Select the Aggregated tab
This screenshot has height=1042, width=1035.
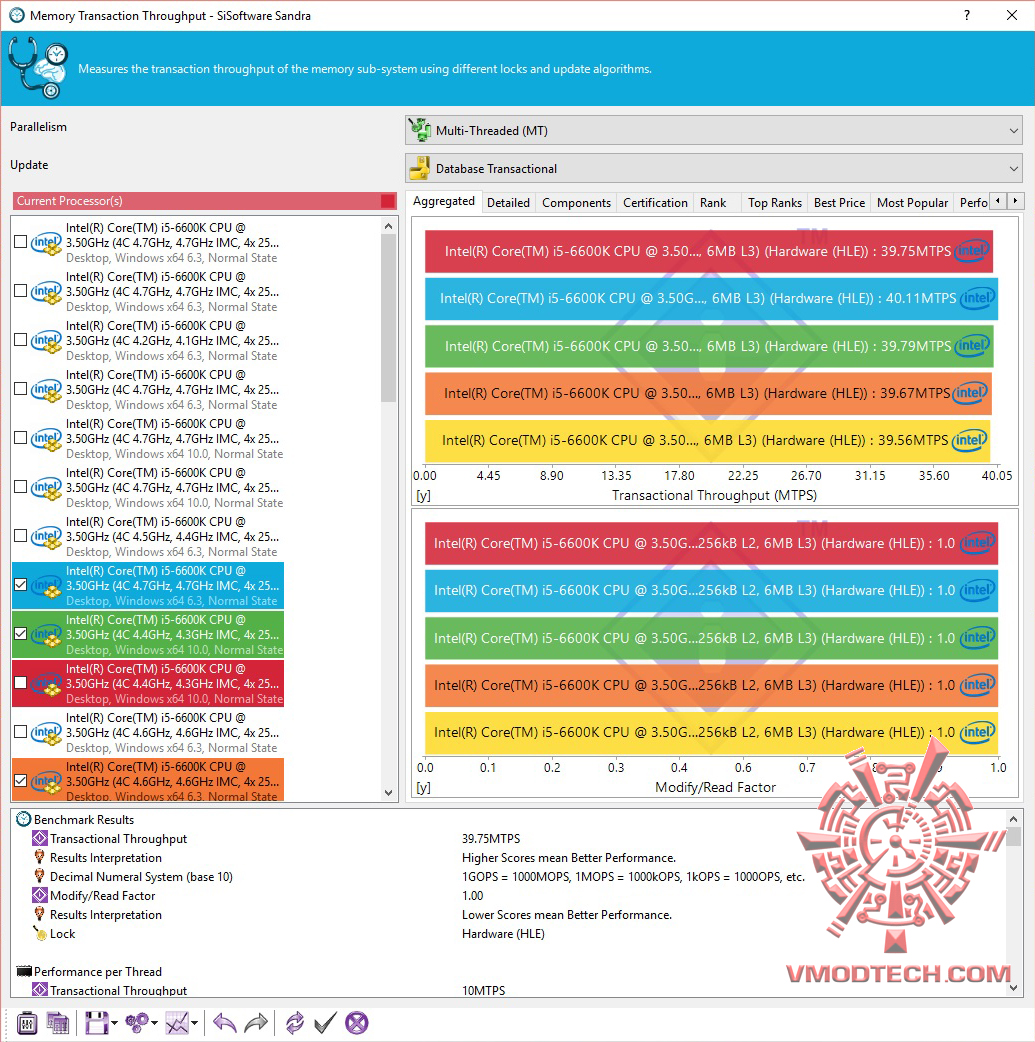(x=444, y=201)
